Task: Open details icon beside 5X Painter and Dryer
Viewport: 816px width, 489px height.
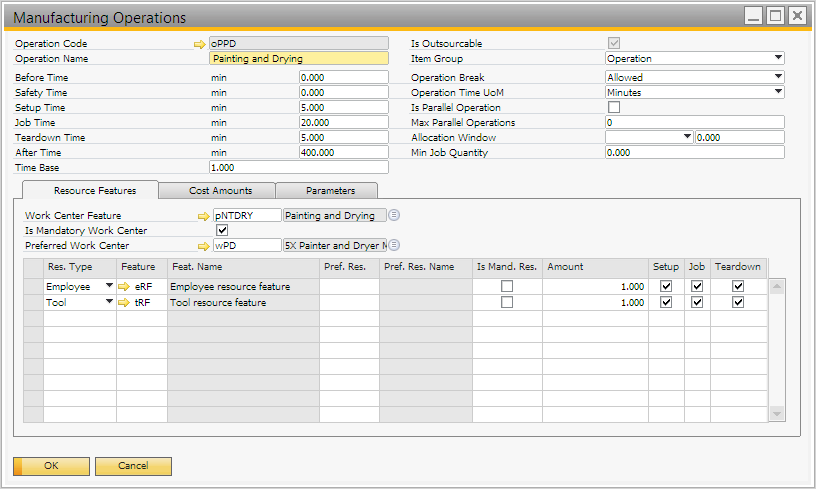Action: [394, 245]
